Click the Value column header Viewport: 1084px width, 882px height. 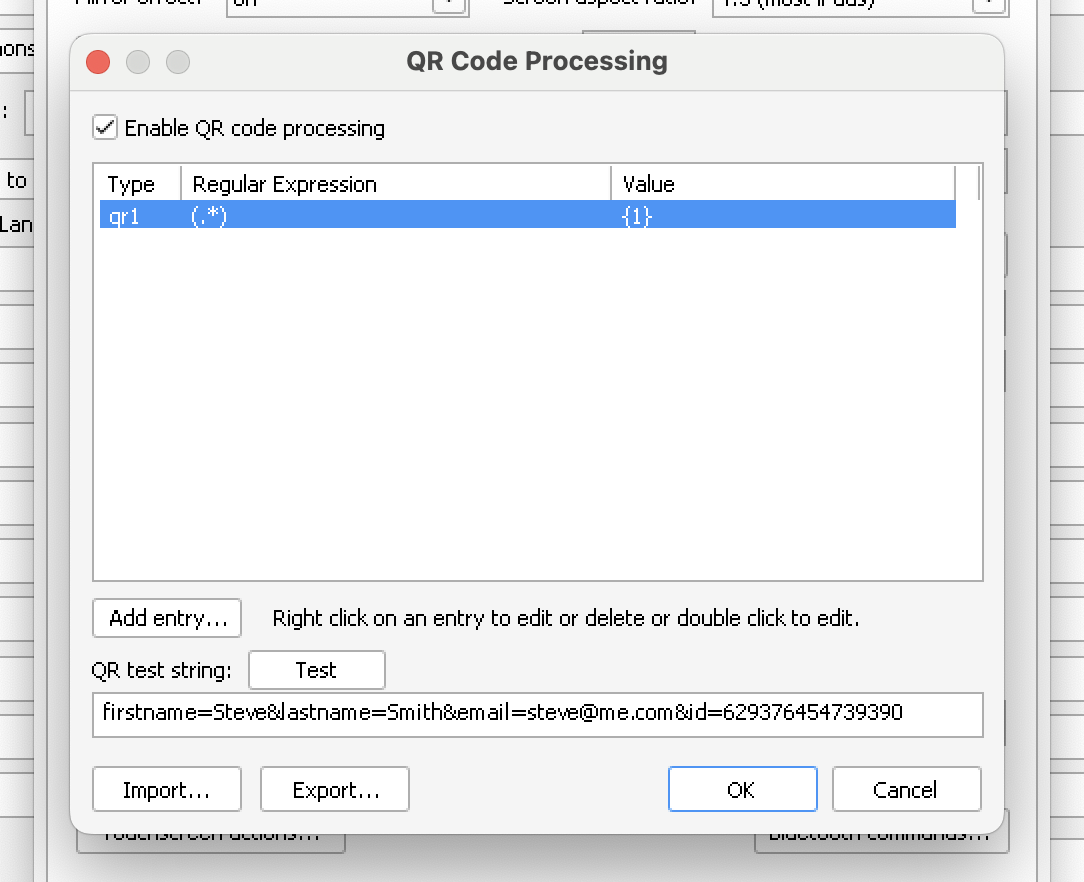(x=780, y=184)
